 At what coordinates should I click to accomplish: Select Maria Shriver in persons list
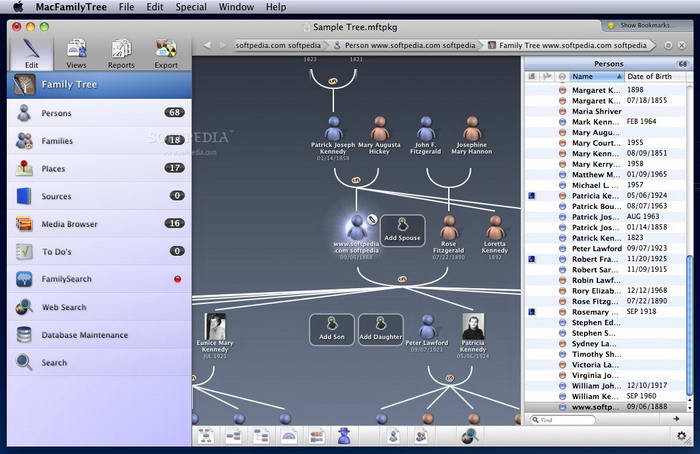pos(595,111)
